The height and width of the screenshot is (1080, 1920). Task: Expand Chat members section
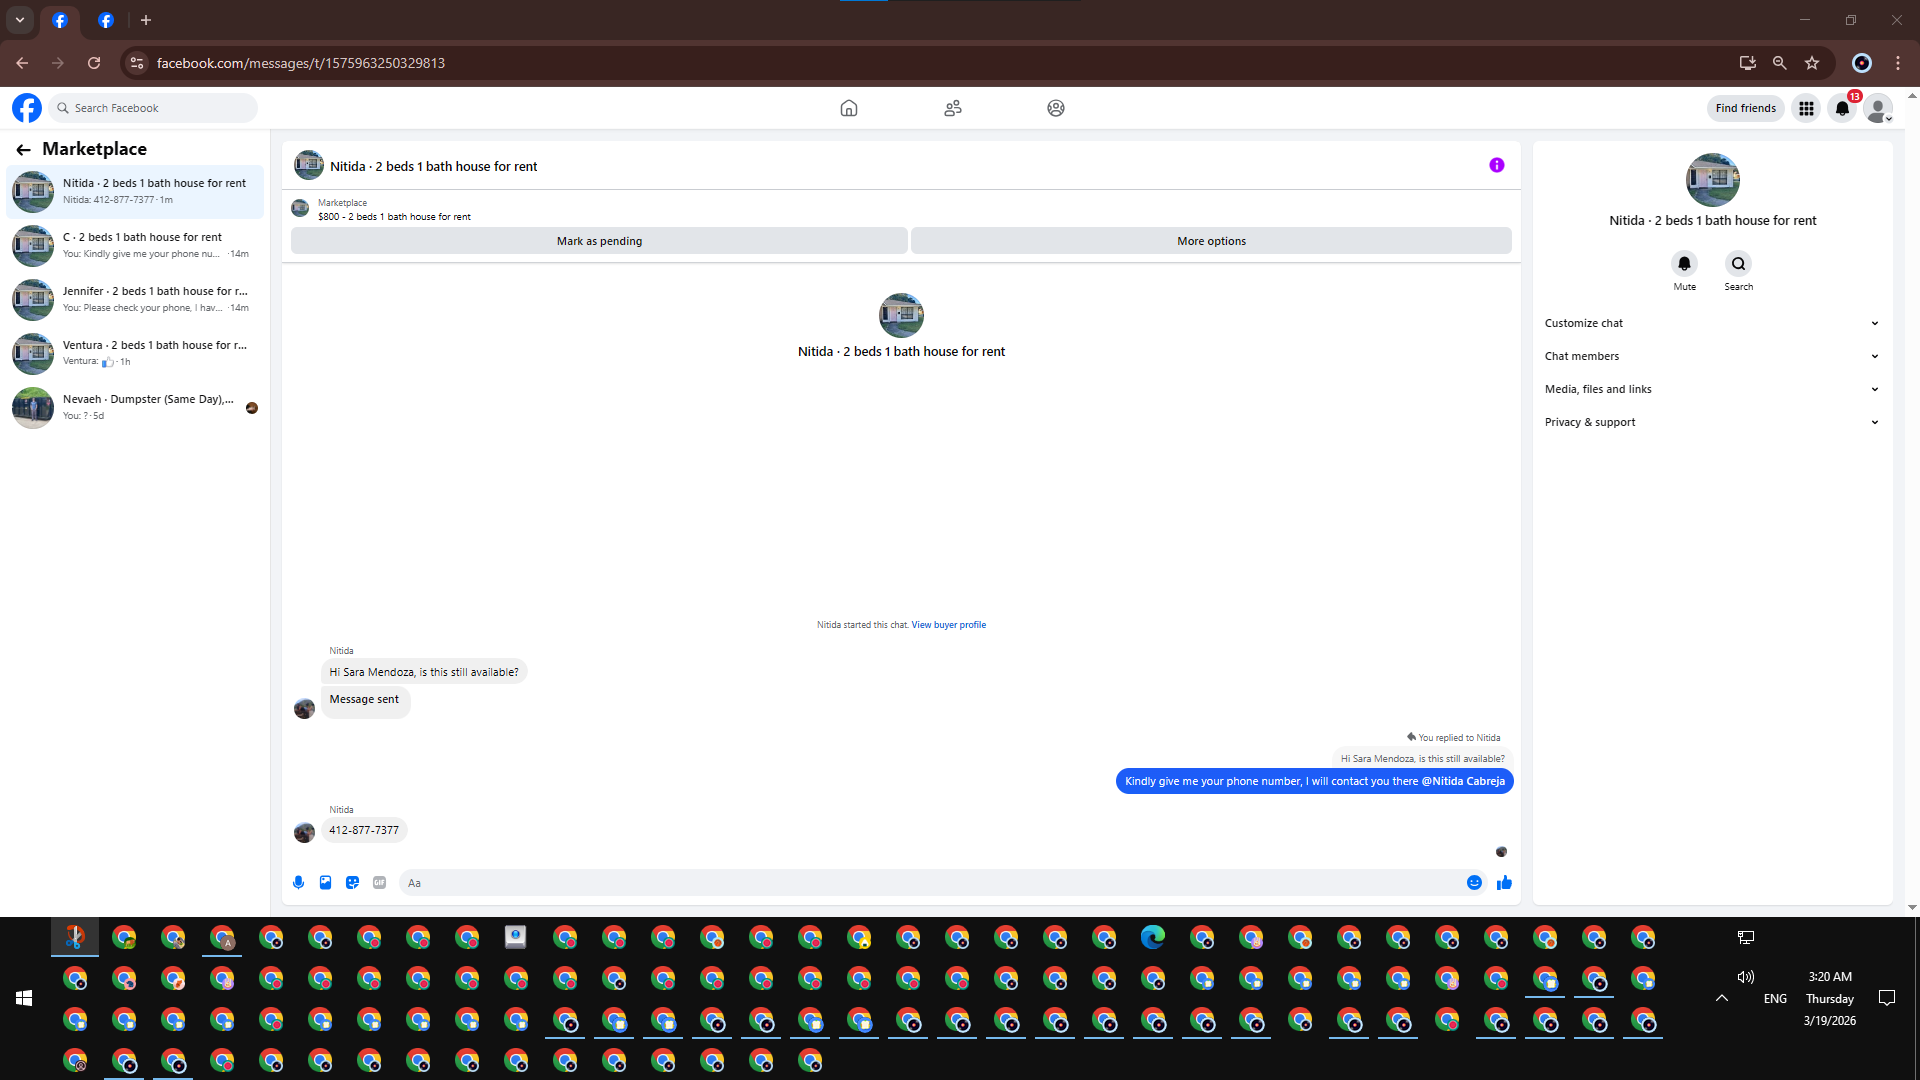(1711, 356)
